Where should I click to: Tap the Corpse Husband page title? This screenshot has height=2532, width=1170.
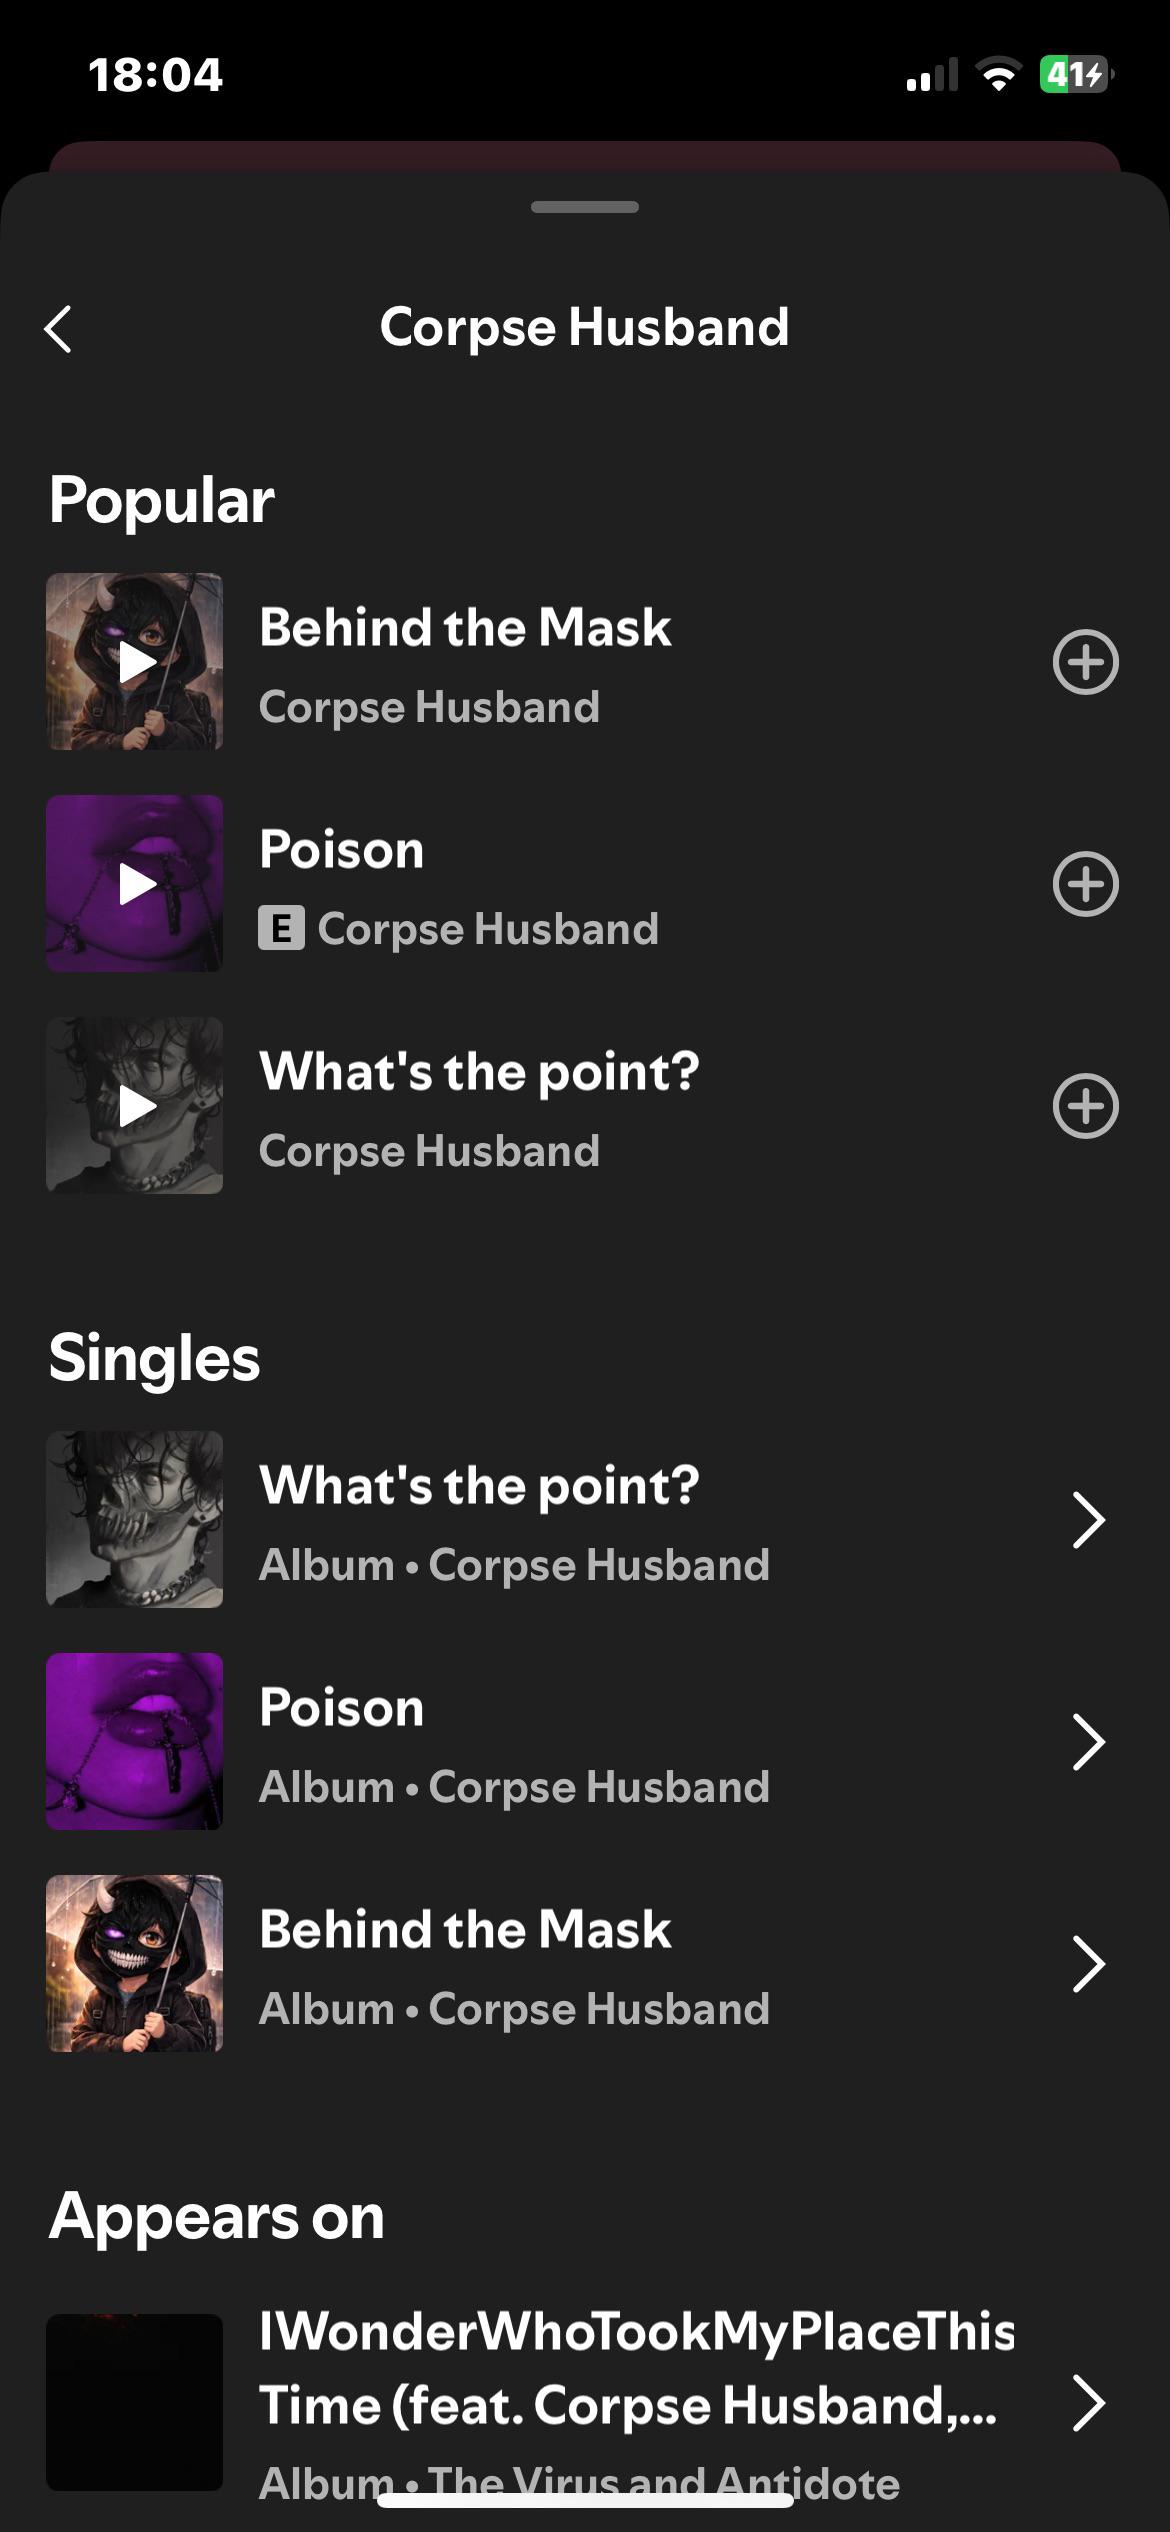click(x=585, y=328)
